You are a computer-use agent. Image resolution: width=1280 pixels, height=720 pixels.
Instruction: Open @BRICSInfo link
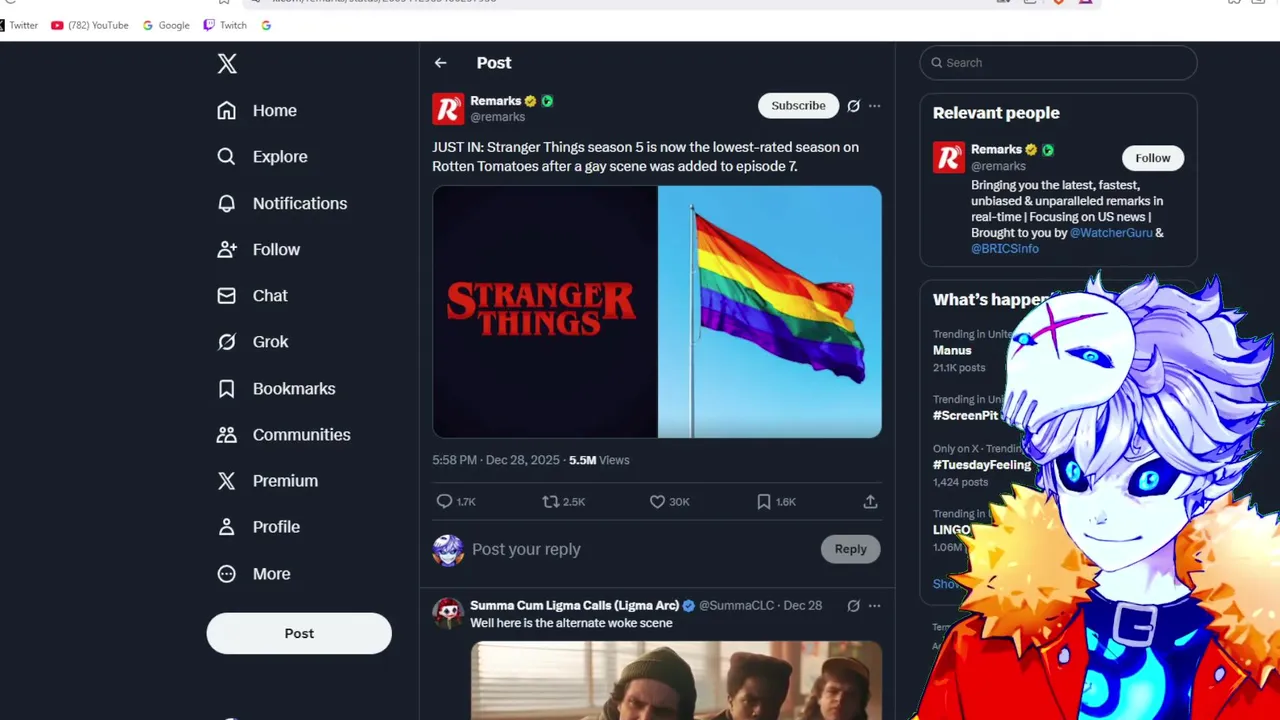(x=1005, y=249)
